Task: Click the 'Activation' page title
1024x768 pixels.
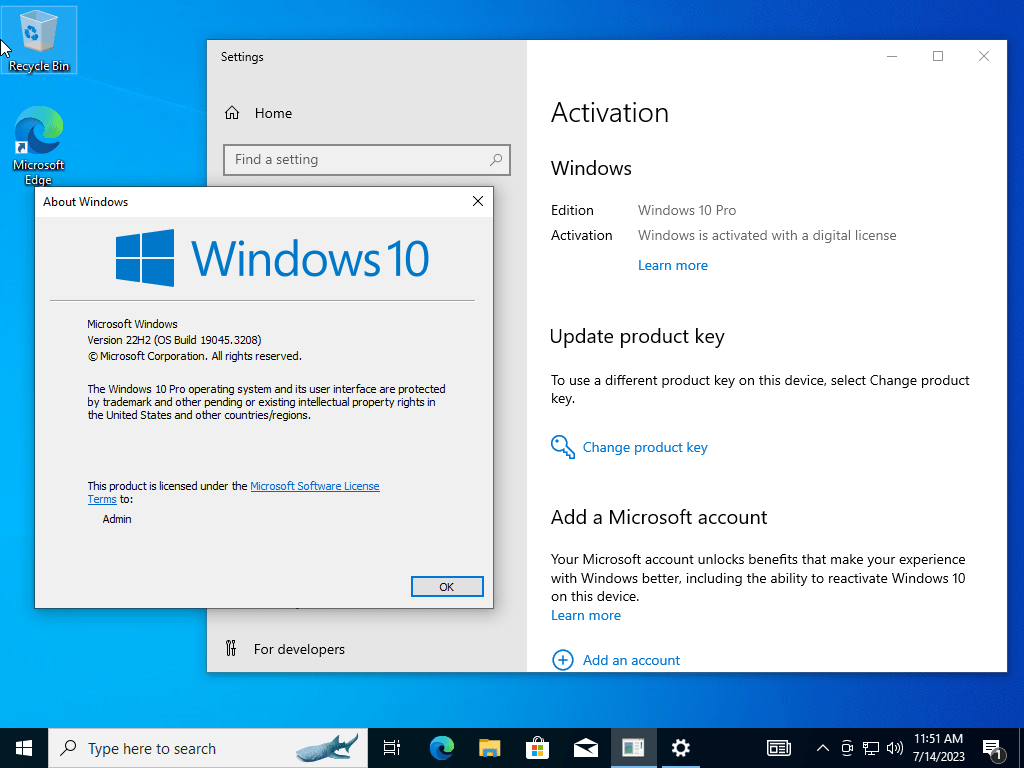Action: click(x=610, y=112)
